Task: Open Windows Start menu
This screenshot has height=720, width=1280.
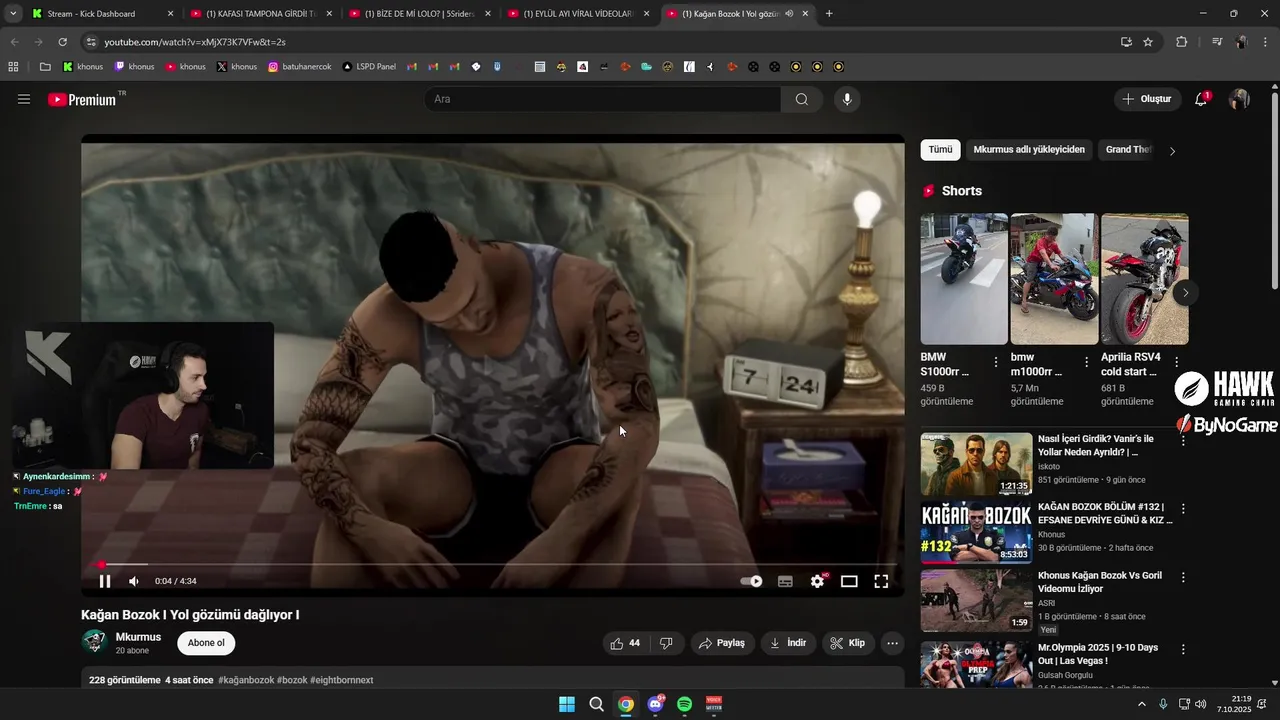Action: (x=567, y=704)
